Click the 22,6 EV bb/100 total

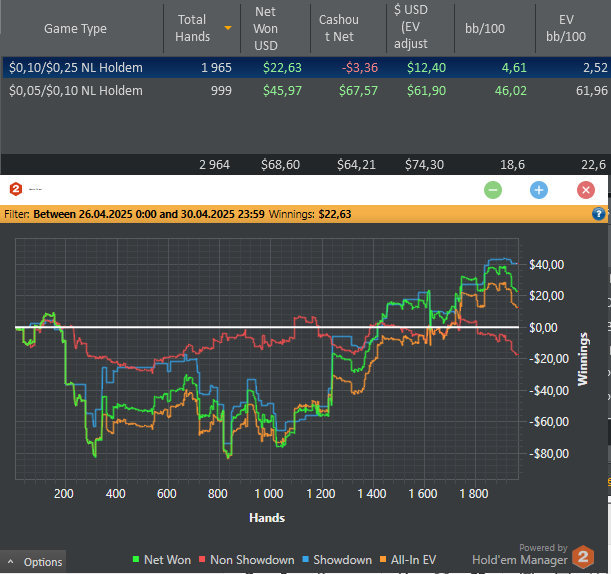tap(593, 164)
